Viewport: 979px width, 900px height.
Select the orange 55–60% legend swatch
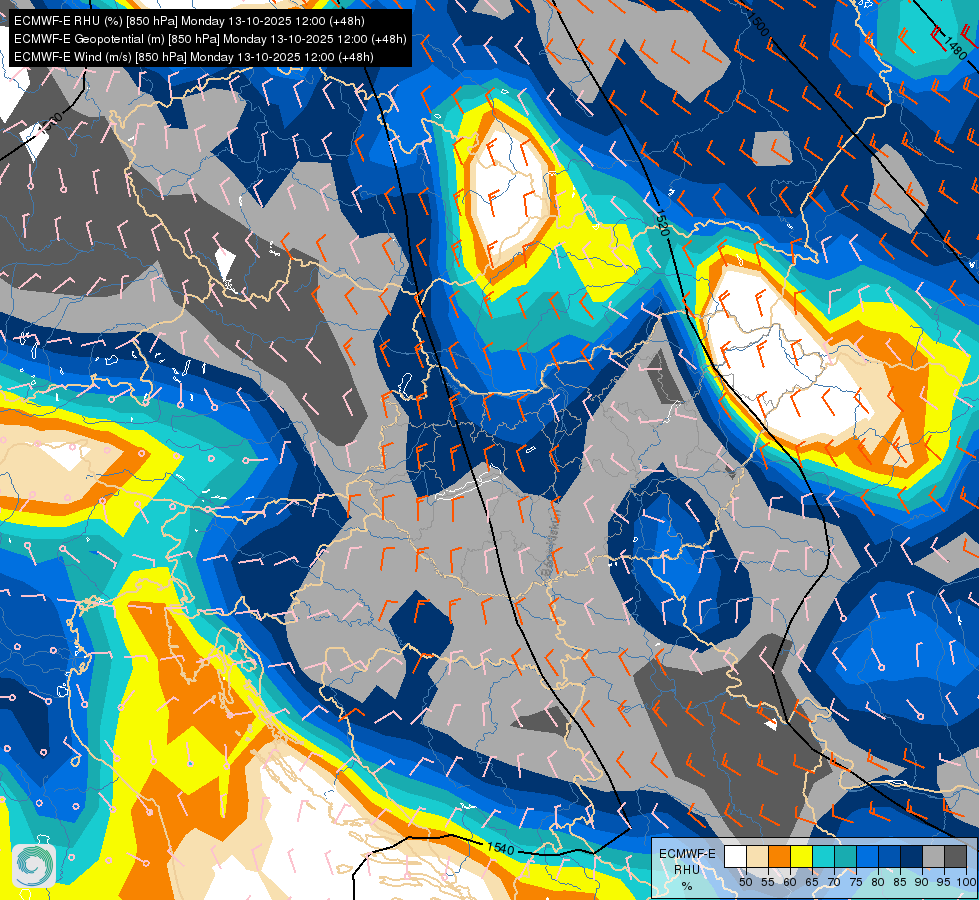[x=780, y=856]
